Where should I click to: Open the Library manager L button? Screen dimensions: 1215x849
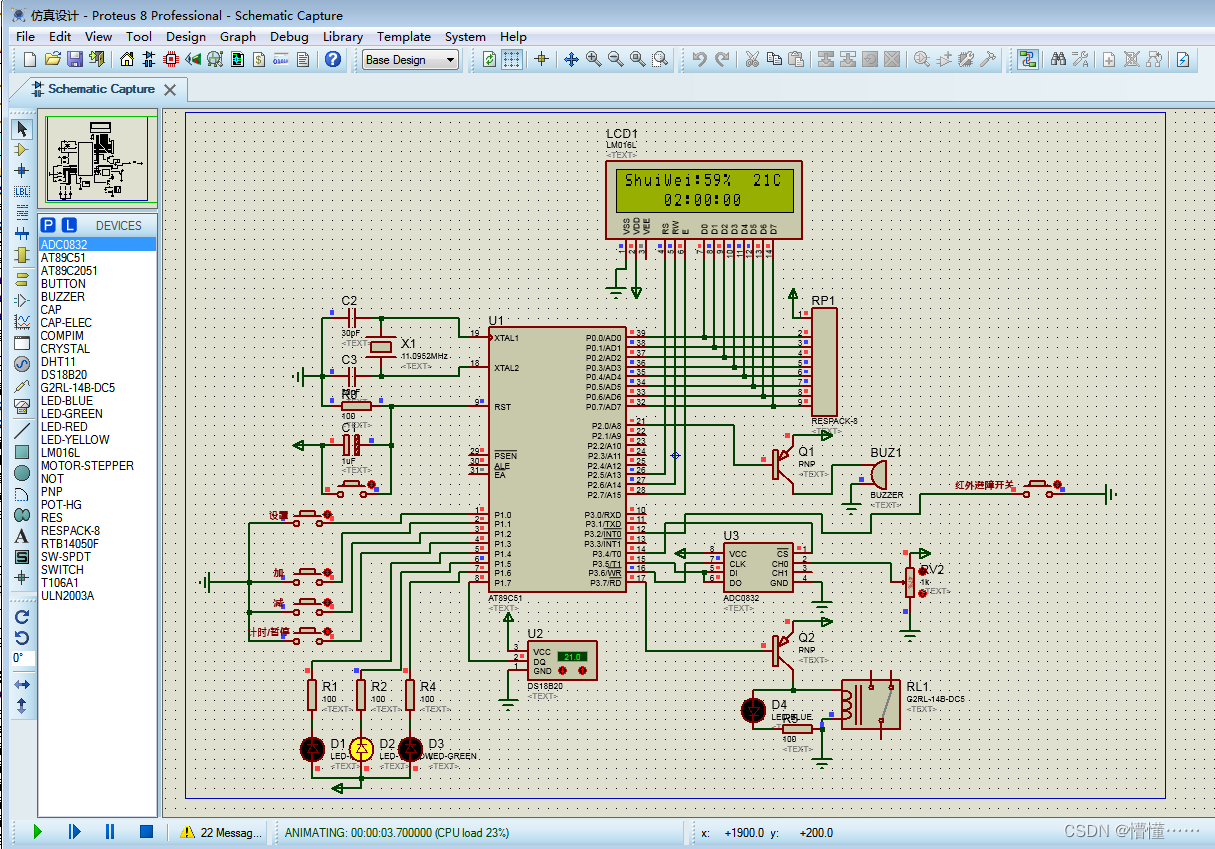pos(69,225)
